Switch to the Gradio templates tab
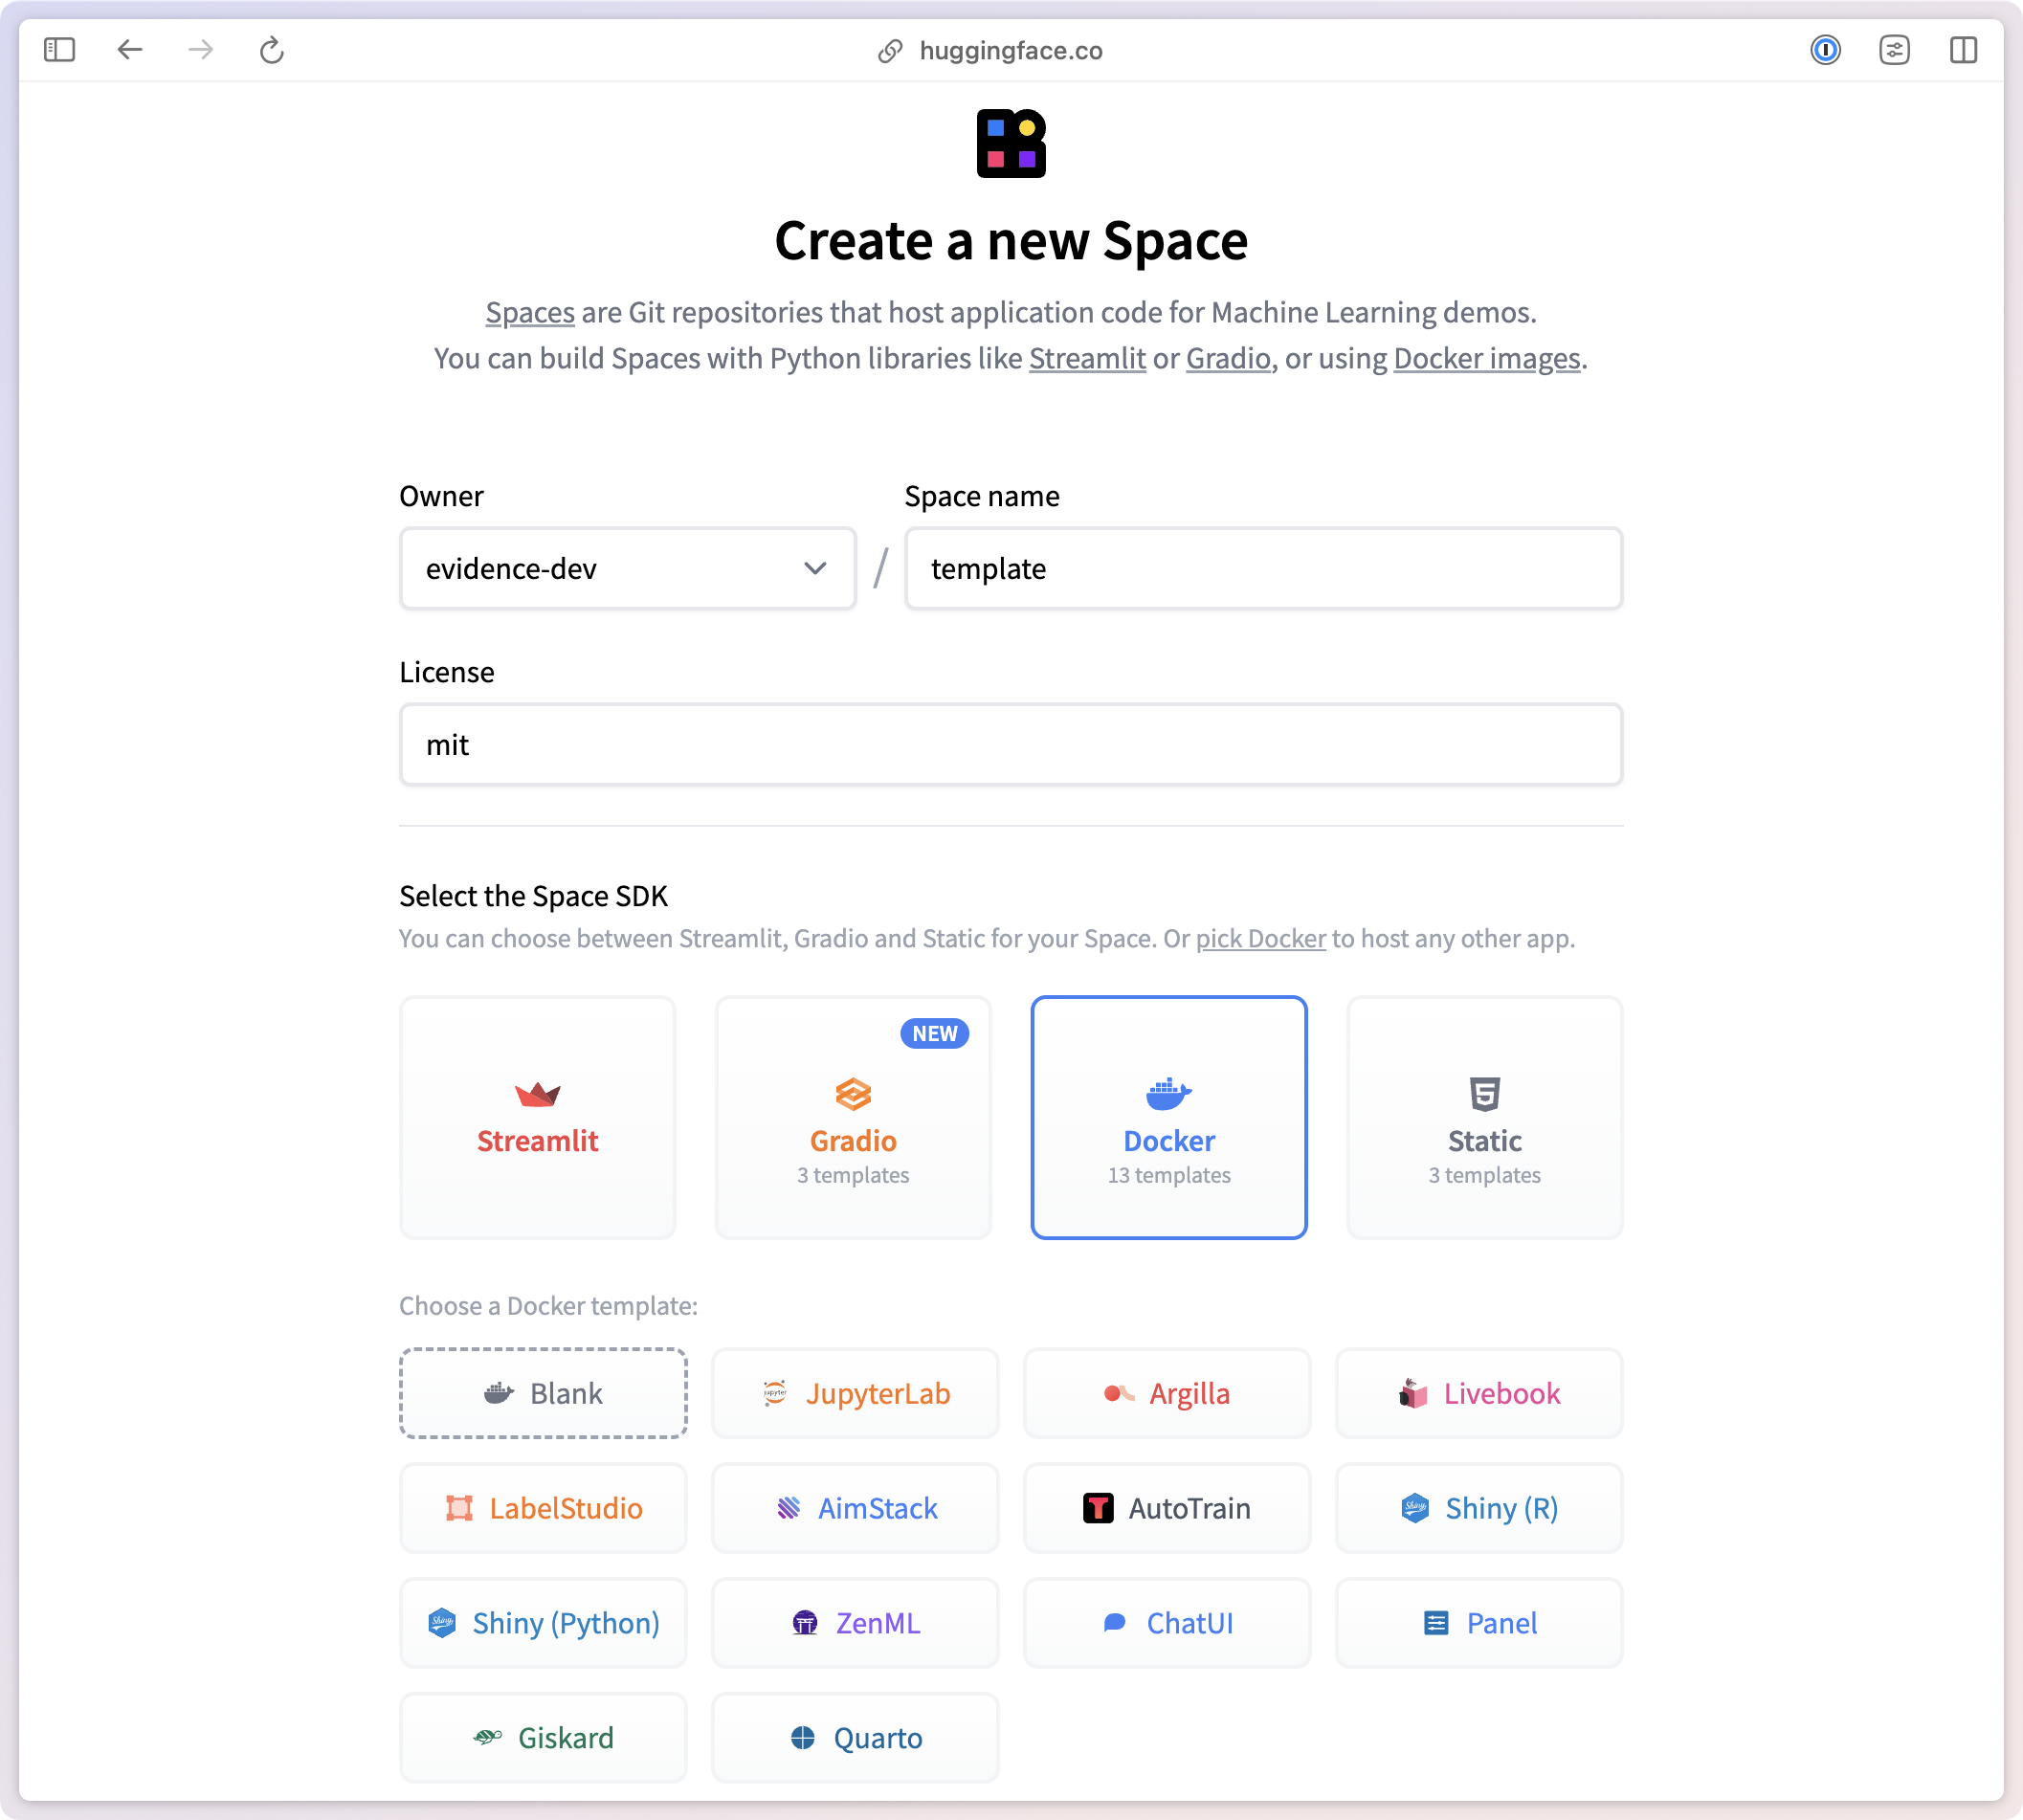Viewport: 2023px width, 1820px height. point(852,1116)
